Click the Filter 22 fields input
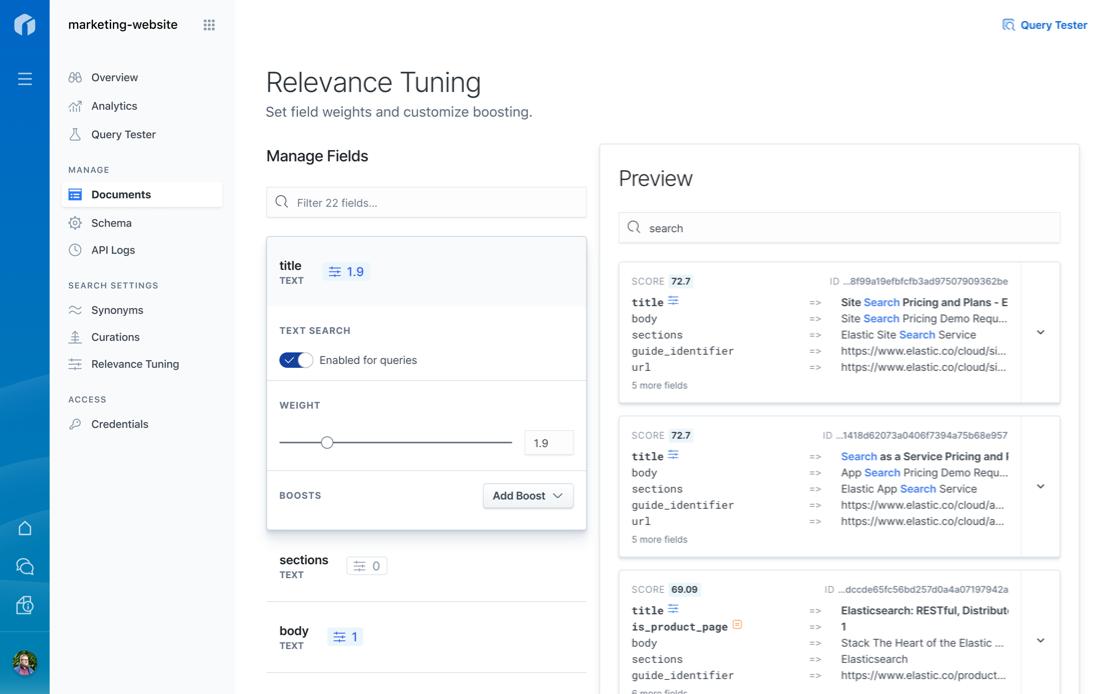 [426, 203]
